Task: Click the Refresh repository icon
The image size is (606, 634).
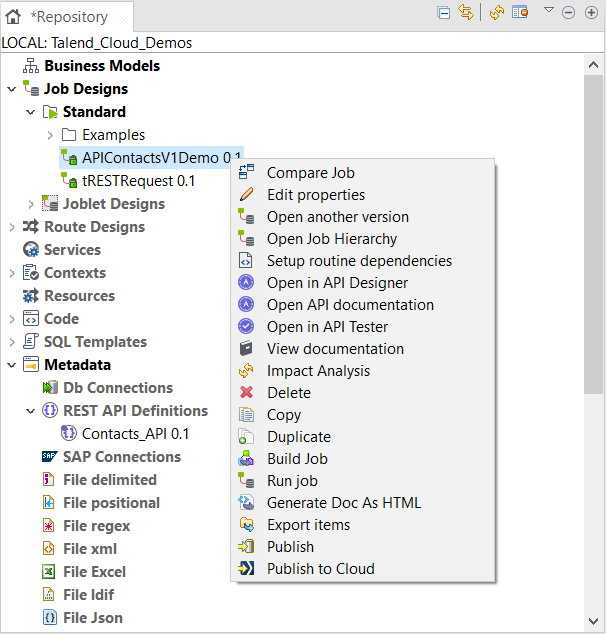Action: click(x=497, y=12)
